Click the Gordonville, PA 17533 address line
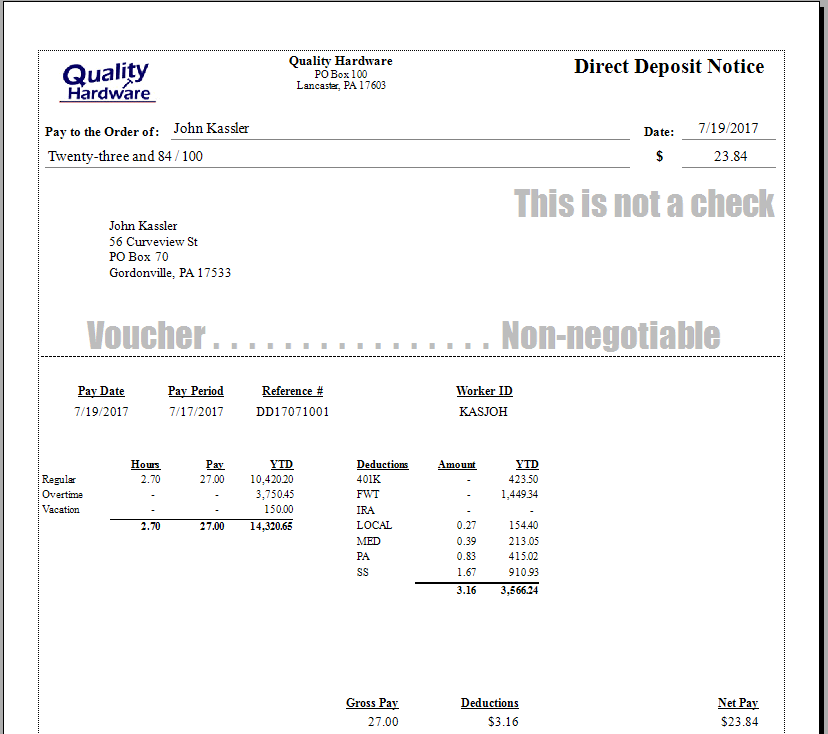828x734 pixels. pos(169,272)
